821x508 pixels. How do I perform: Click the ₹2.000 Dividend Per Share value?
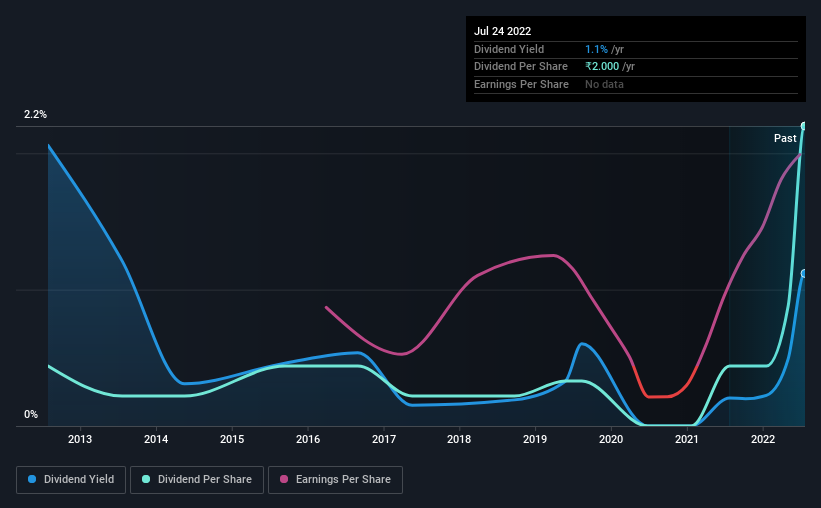602,67
